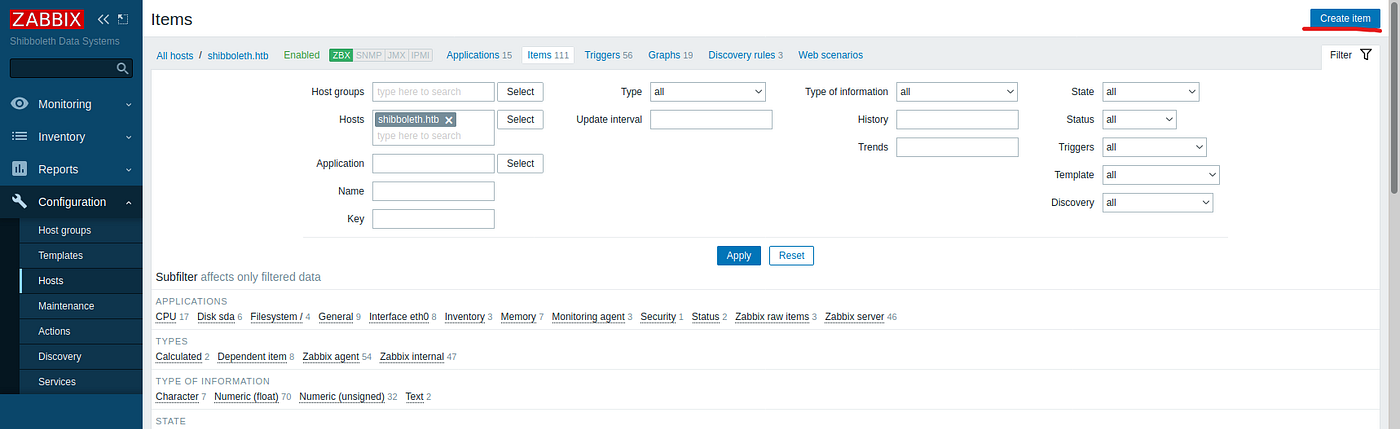Click the Create item button
1400x429 pixels.
[x=1345, y=19]
